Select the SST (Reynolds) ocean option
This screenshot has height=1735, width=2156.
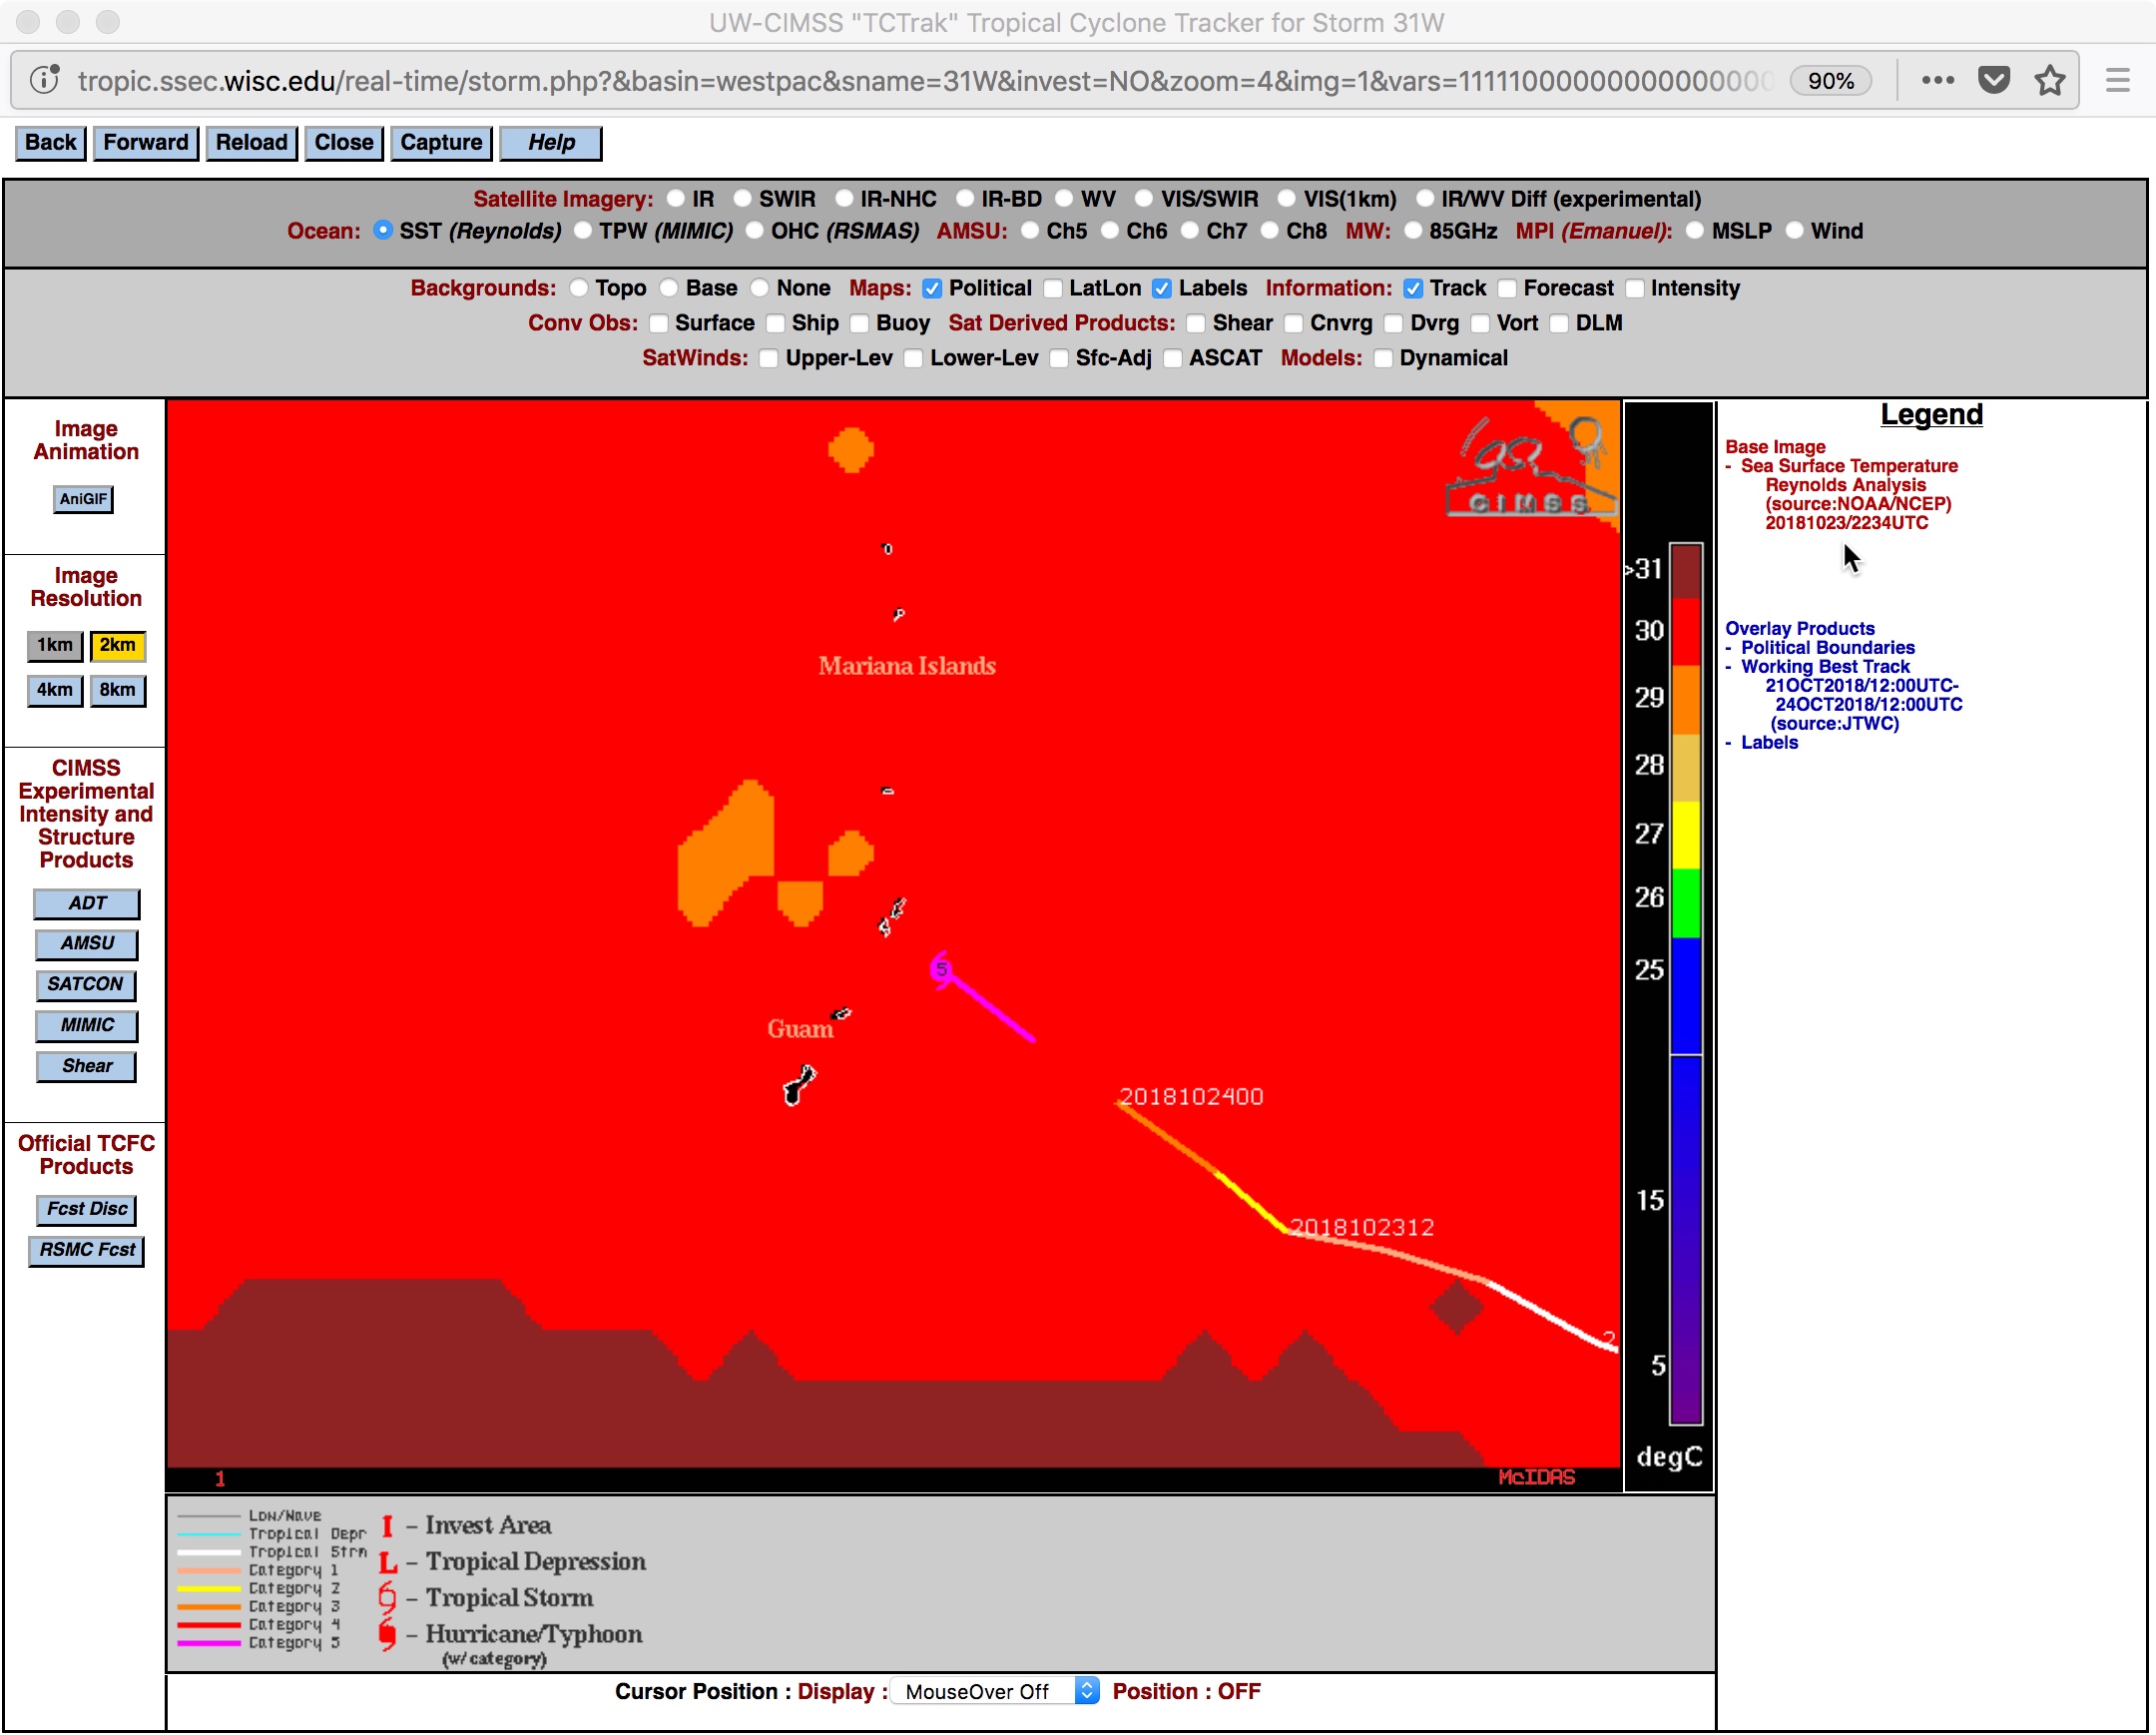[x=383, y=230]
